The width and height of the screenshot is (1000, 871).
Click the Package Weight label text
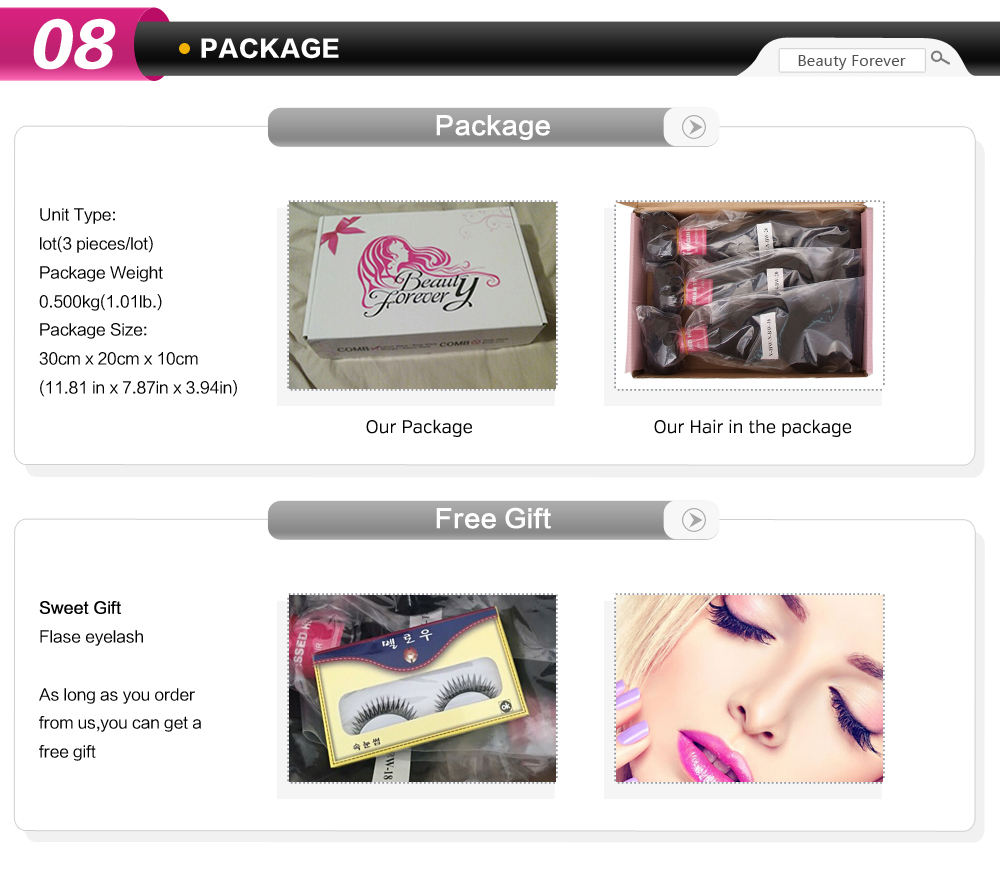[x=101, y=273]
